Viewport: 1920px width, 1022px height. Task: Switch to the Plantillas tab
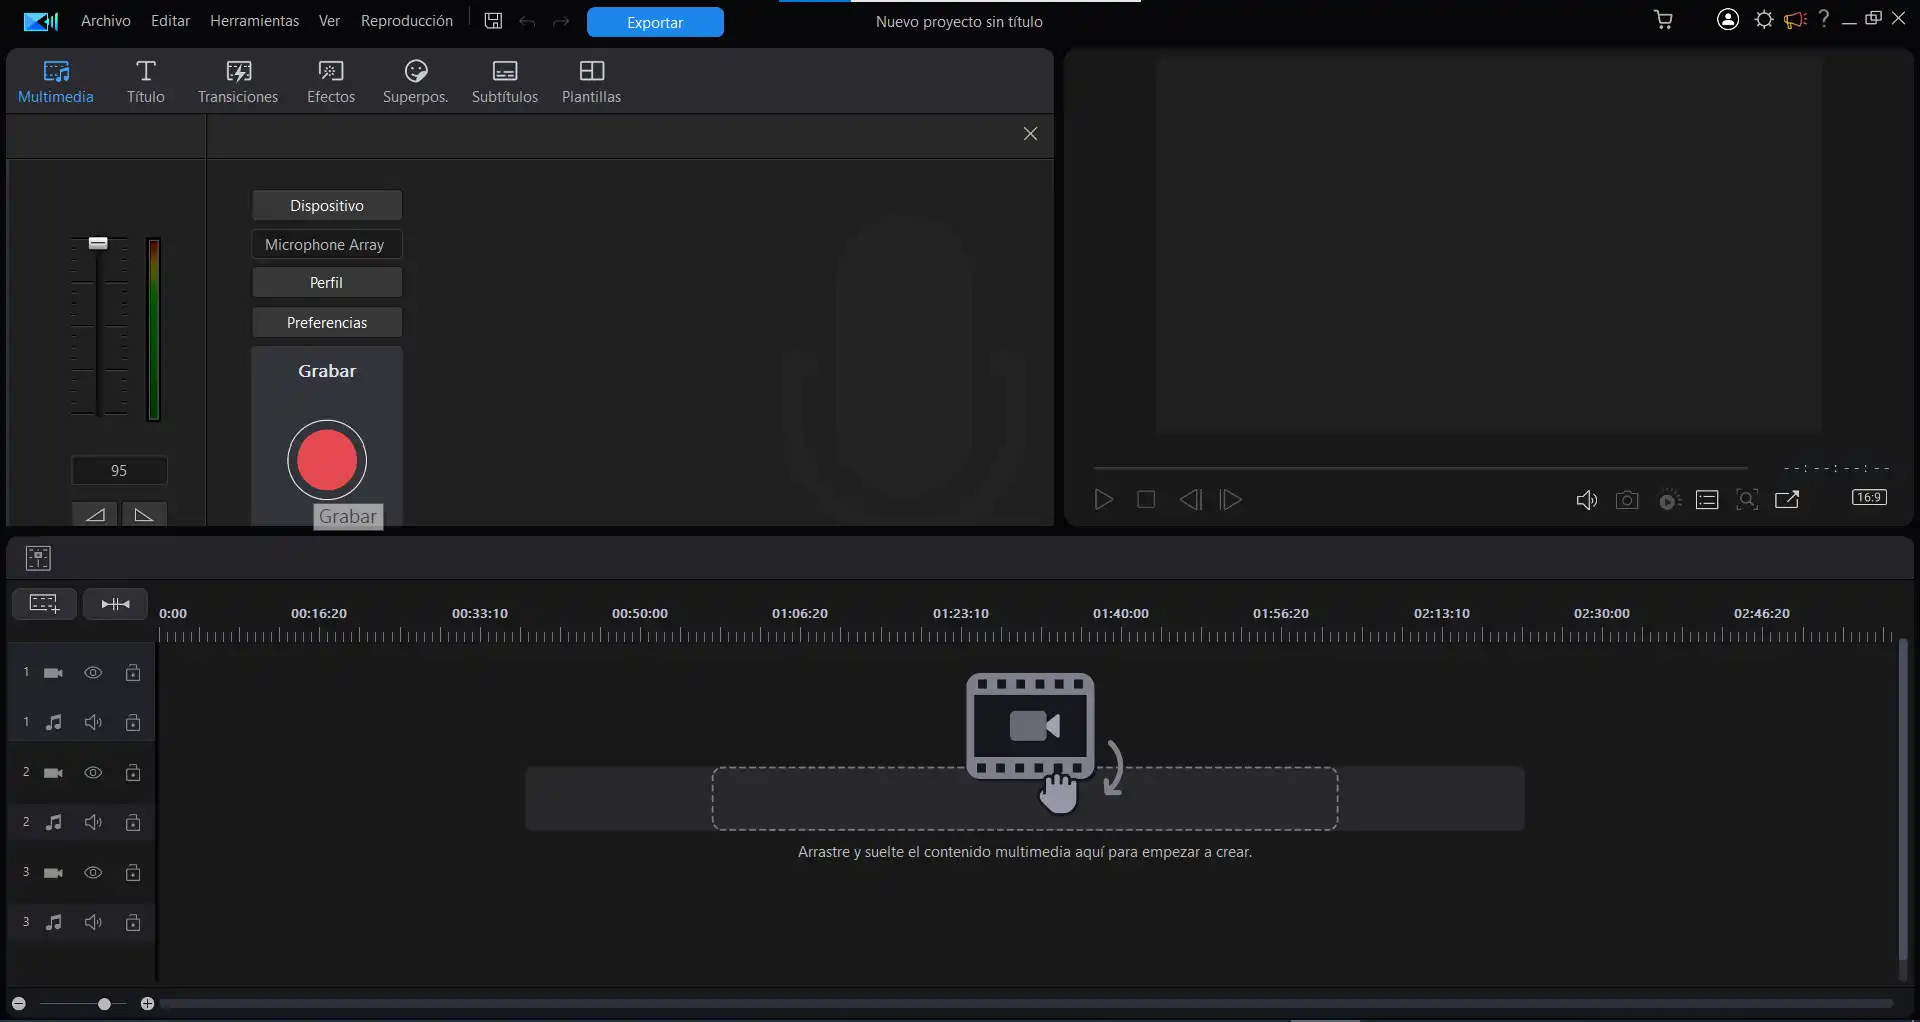coord(592,82)
